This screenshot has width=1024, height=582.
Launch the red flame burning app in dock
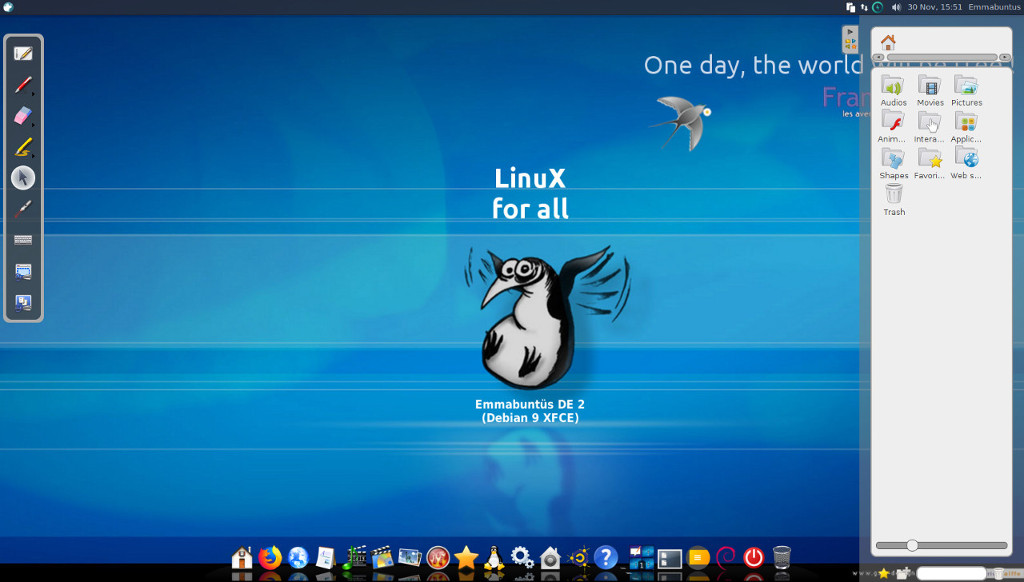click(x=438, y=558)
